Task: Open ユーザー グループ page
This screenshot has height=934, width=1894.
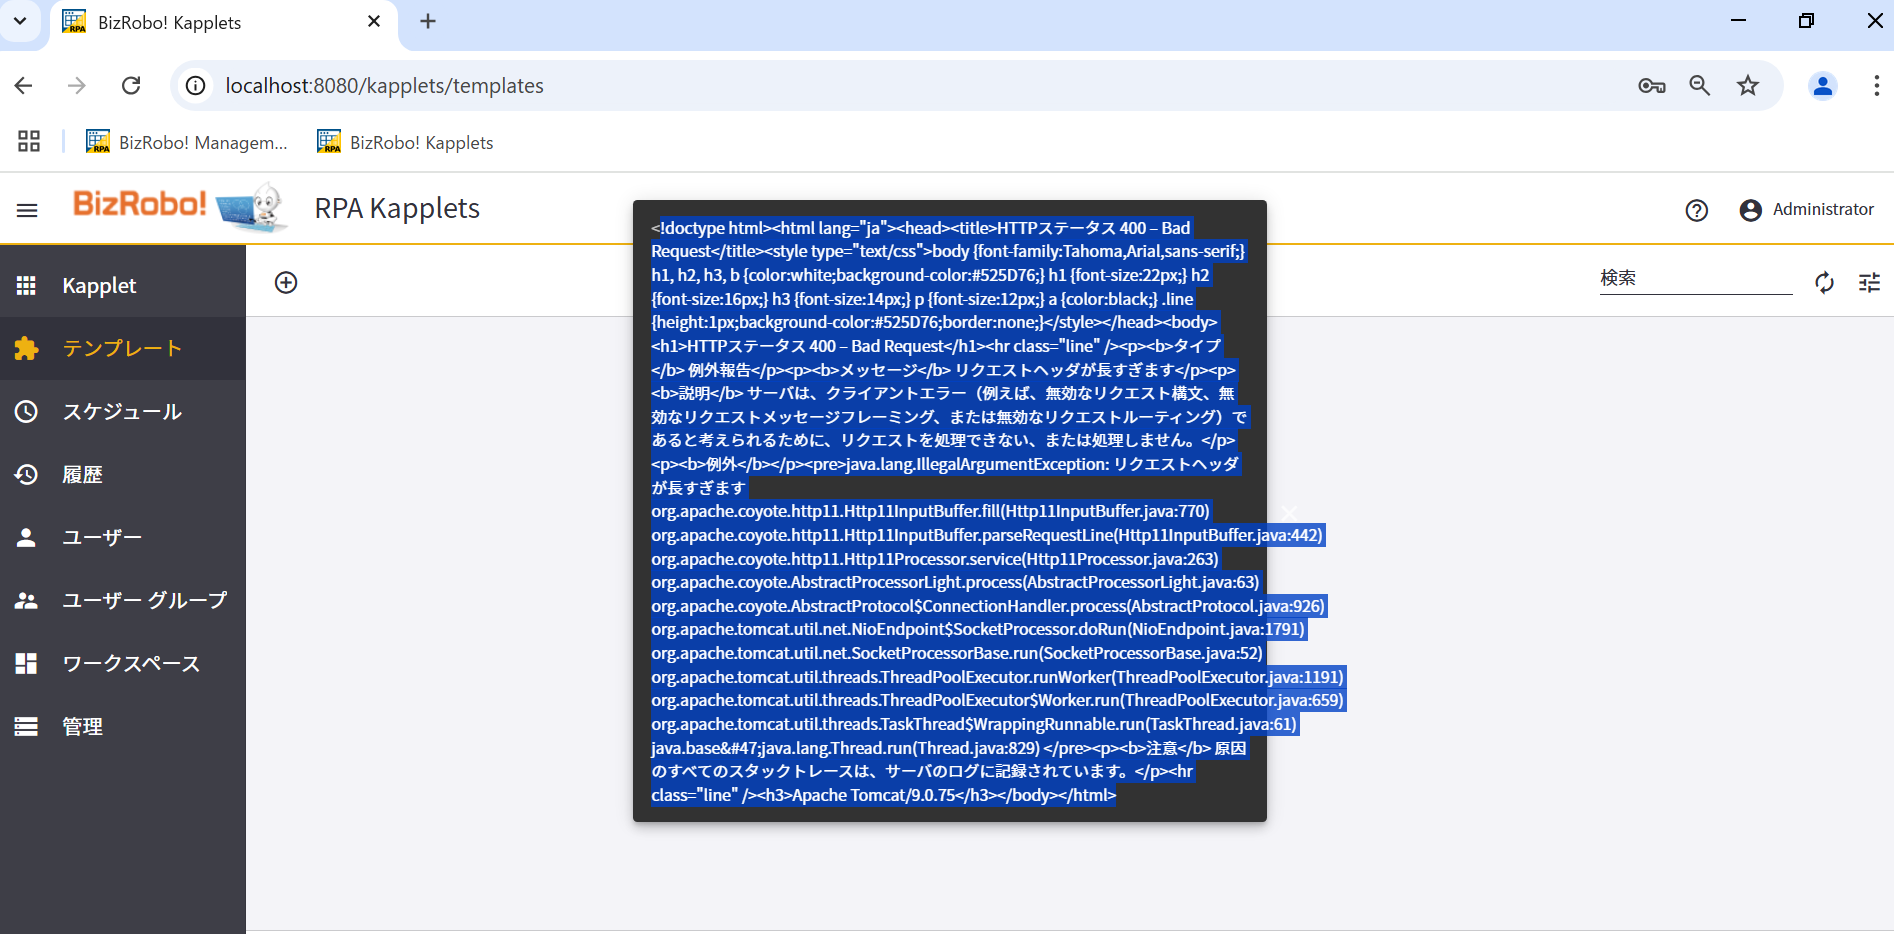Action: (144, 601)
